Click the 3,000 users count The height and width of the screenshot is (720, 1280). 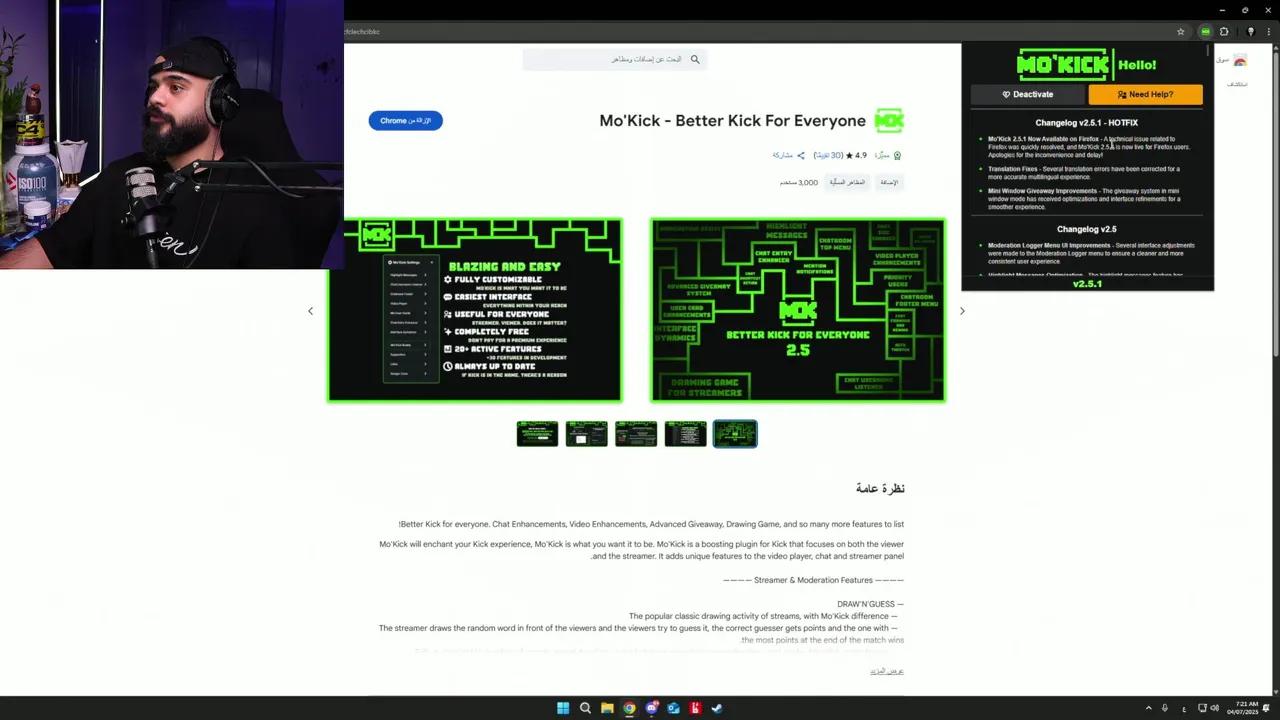[799, 183]
